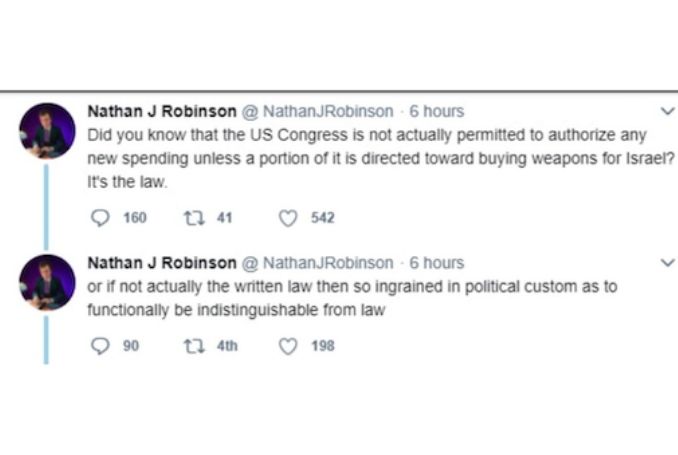Click the 542 likes count number
The image size is (678, 455).
[x=323, y=218]
